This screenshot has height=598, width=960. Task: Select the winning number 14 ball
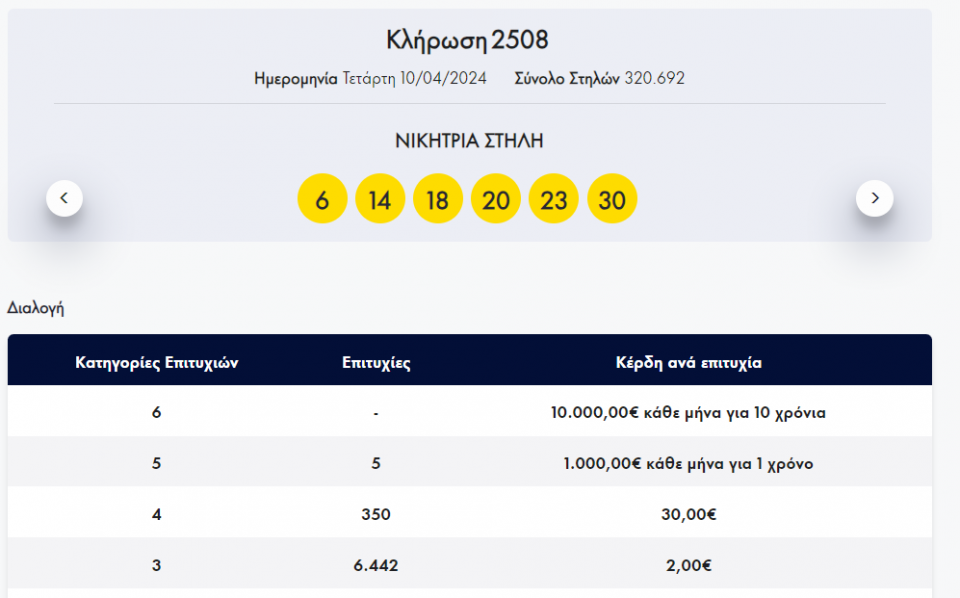coord(380,200)
